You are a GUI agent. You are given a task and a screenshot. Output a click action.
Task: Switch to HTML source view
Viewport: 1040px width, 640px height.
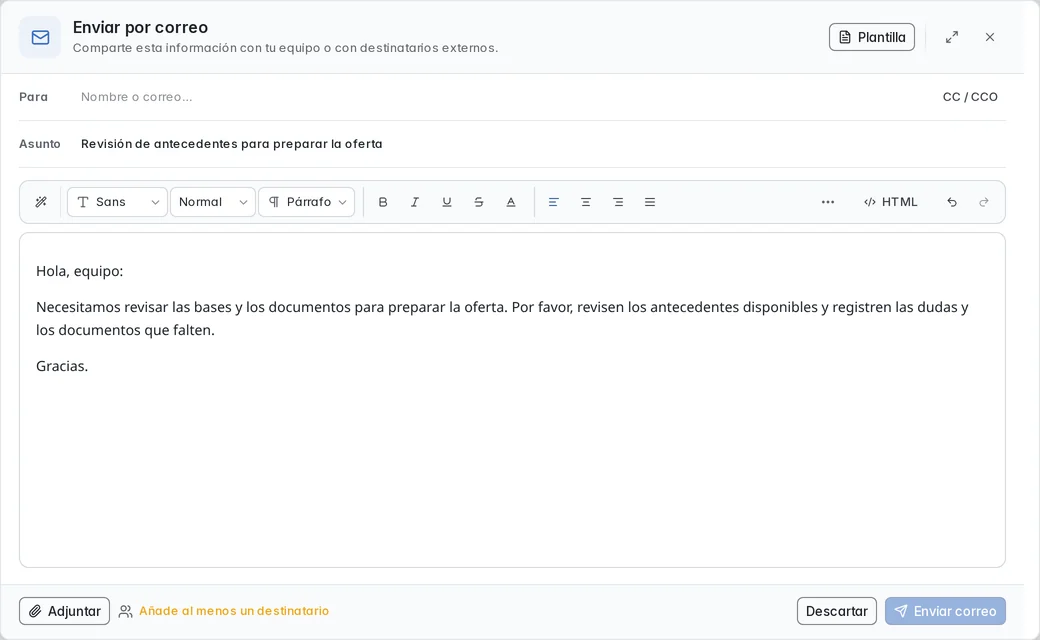891,202
